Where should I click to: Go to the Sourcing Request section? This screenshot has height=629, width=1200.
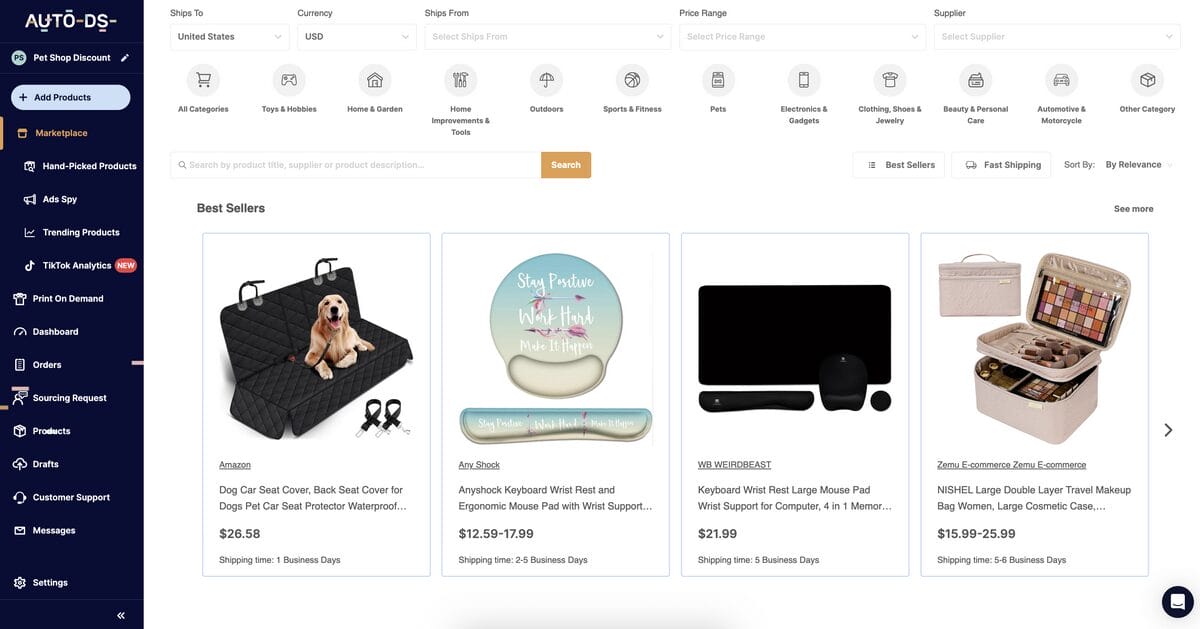(x=70, y=395)
